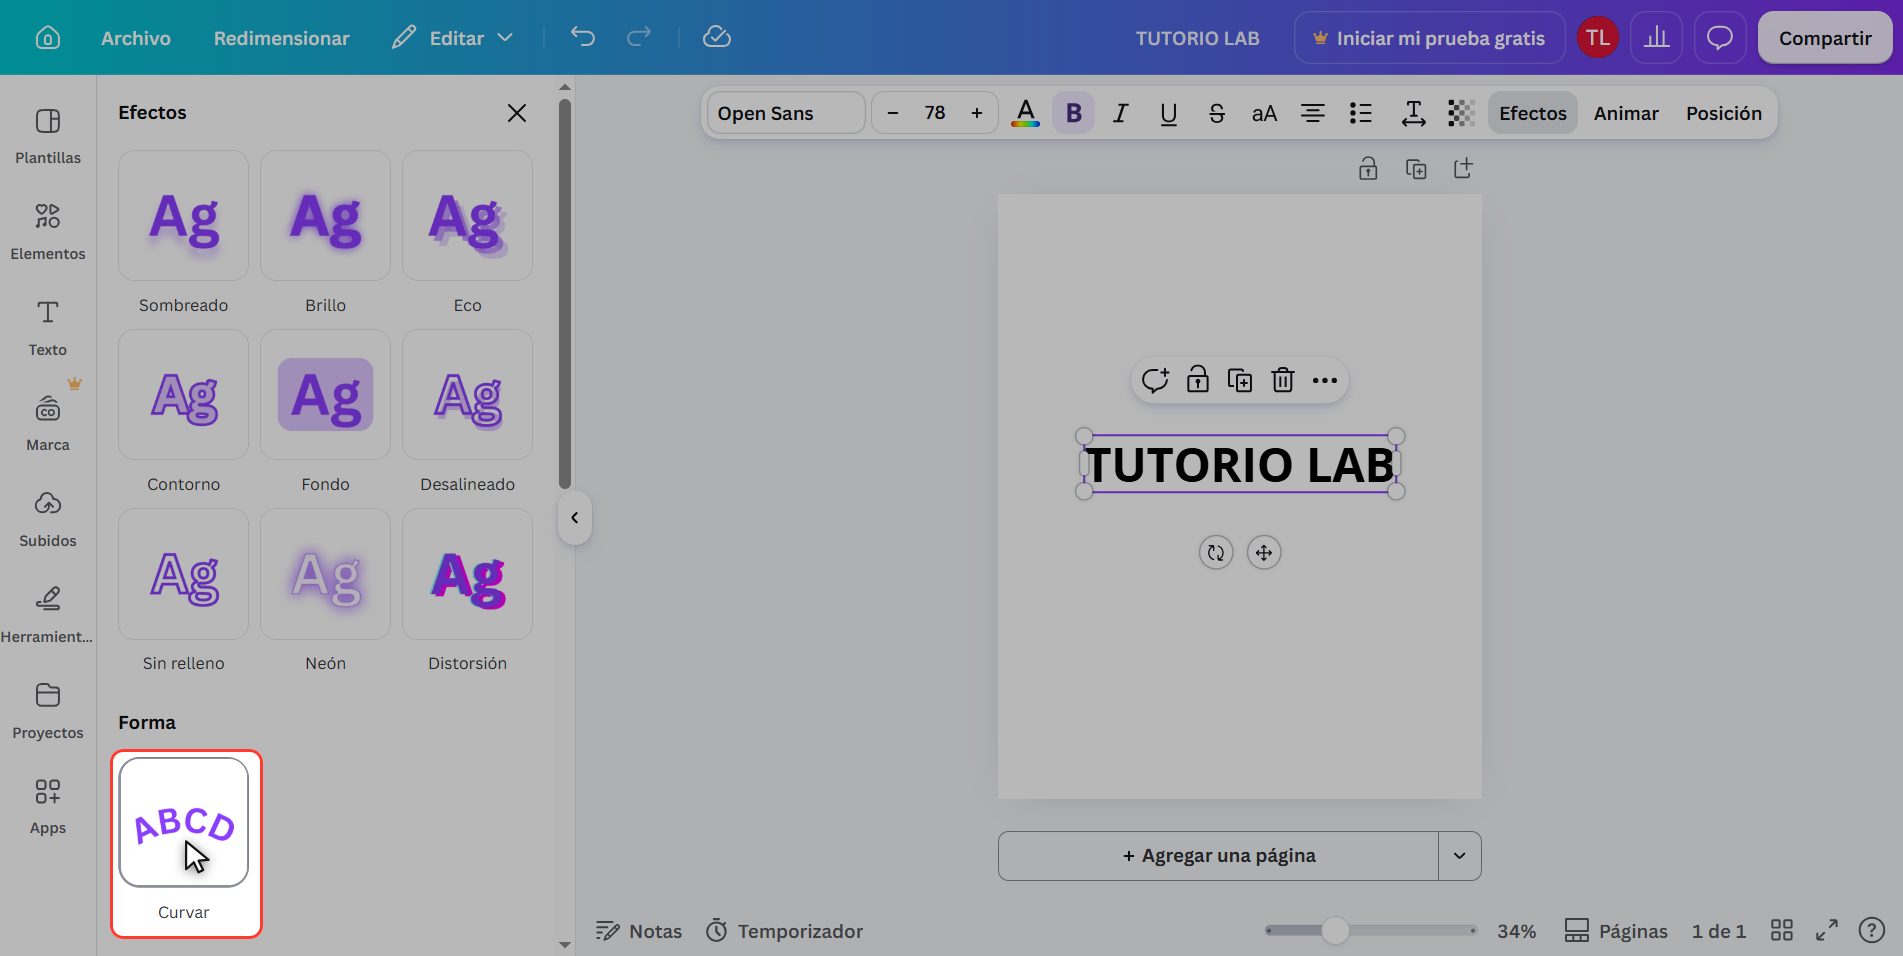Apply the Fondo text effect
This screenshot has width=1903, height=956.
(x=325, y=395)
